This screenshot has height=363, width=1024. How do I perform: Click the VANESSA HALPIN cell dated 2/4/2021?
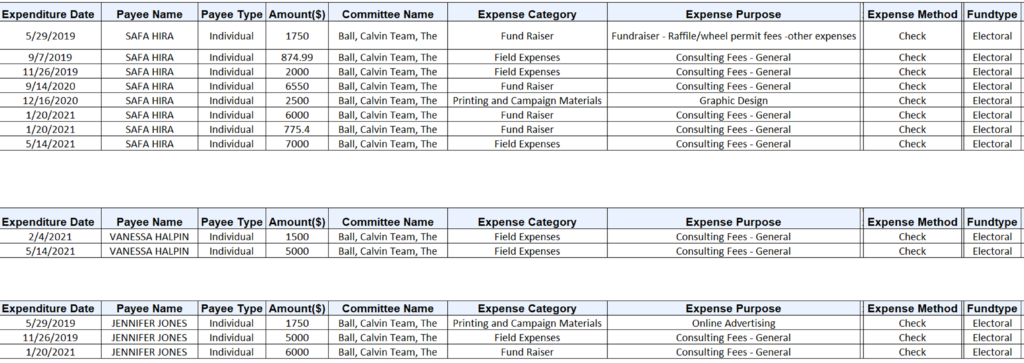150,236
